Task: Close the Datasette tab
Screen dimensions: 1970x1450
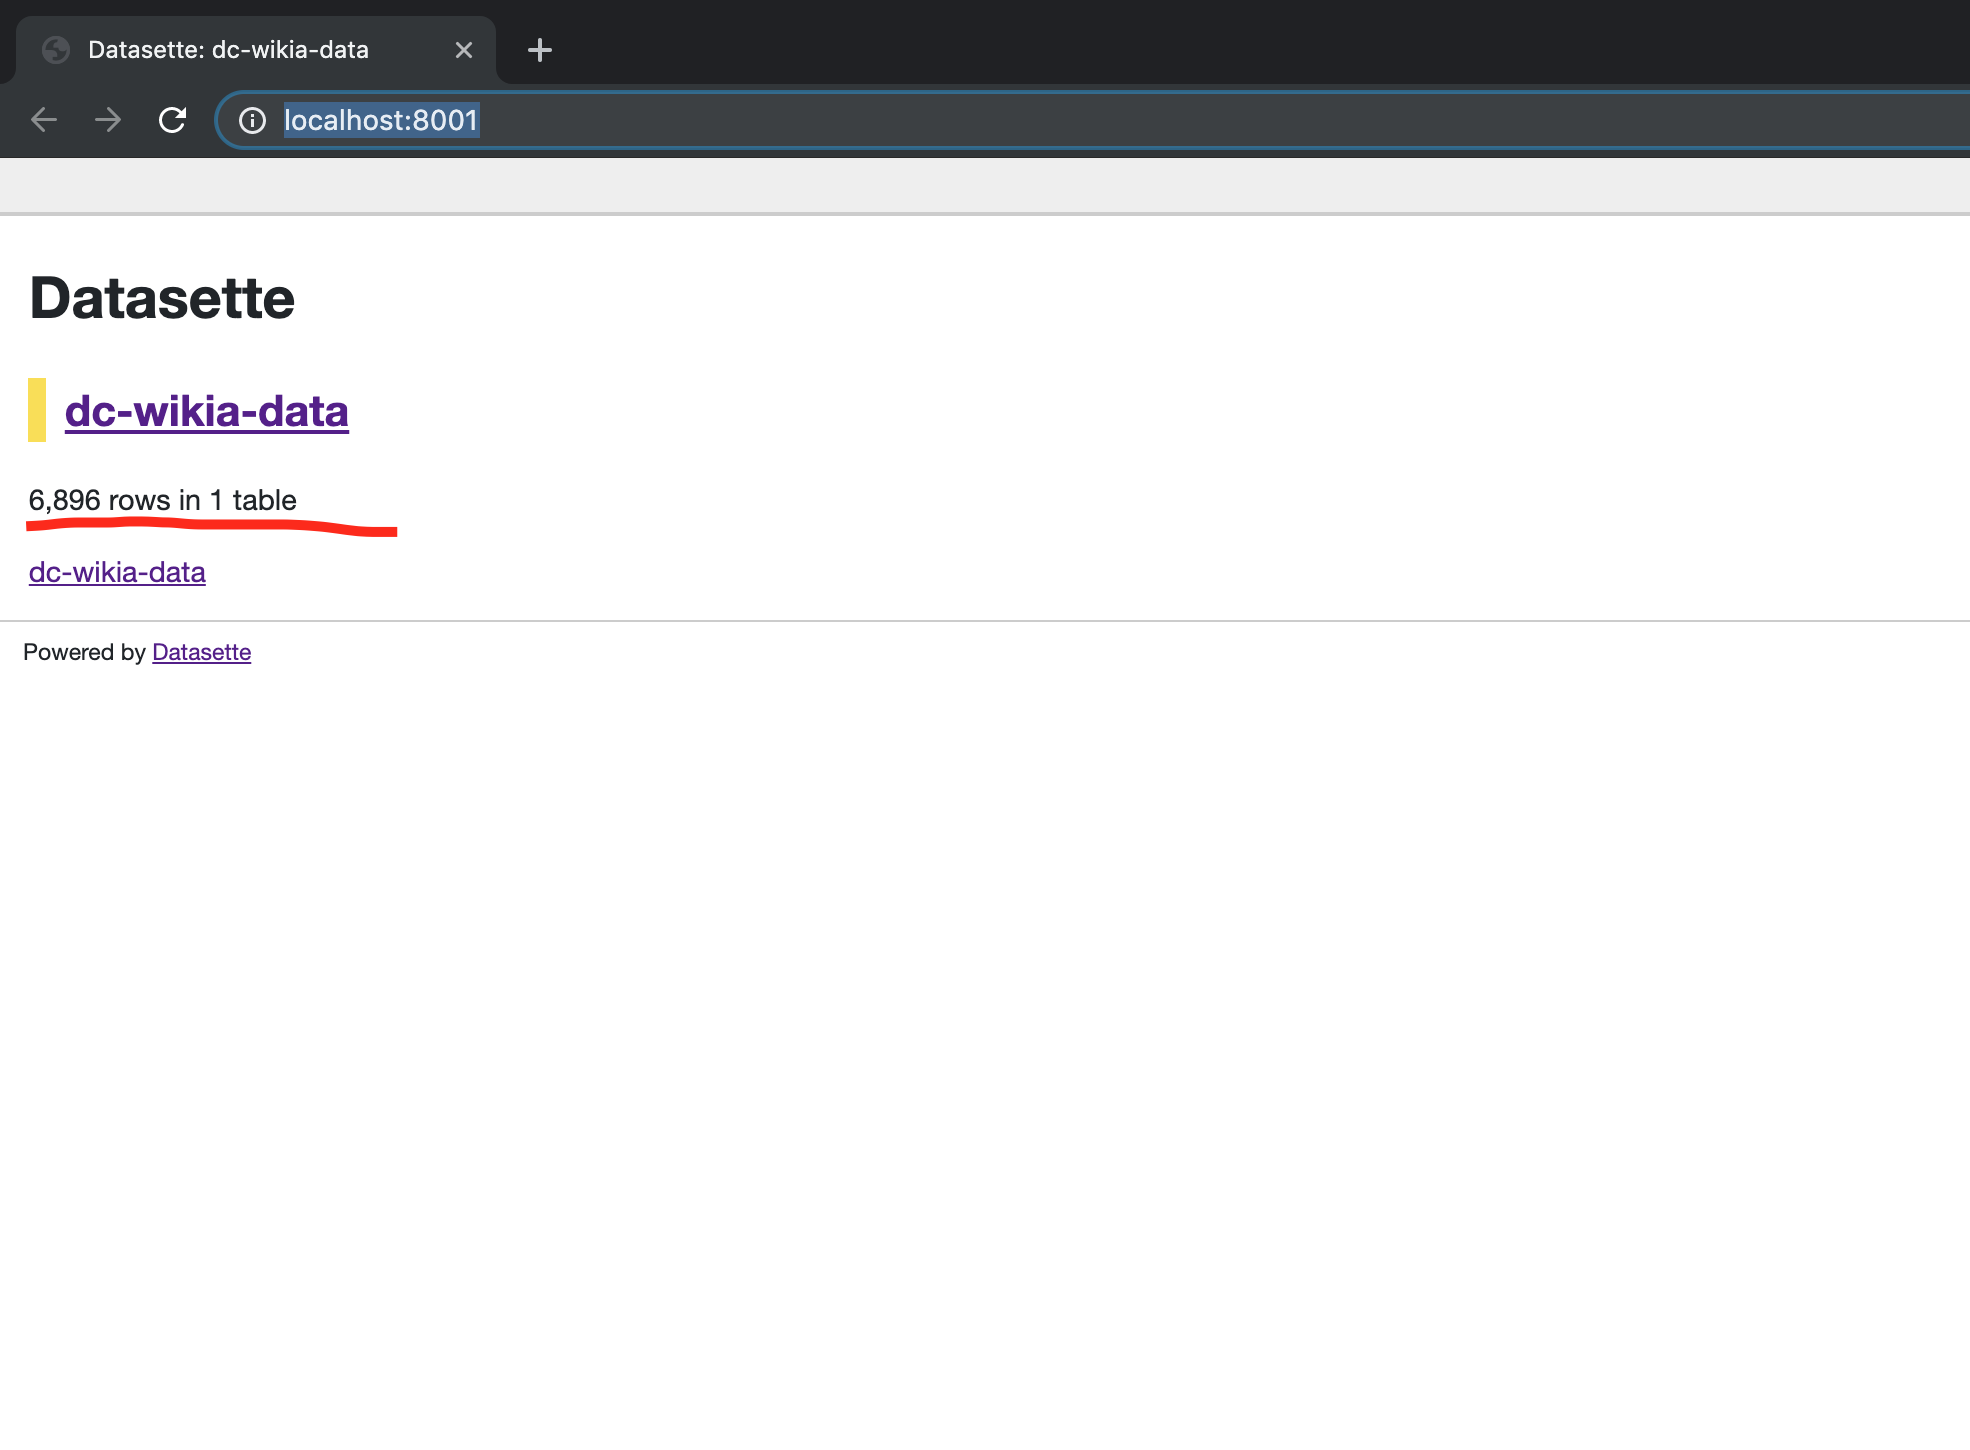Action: point(464,50)
